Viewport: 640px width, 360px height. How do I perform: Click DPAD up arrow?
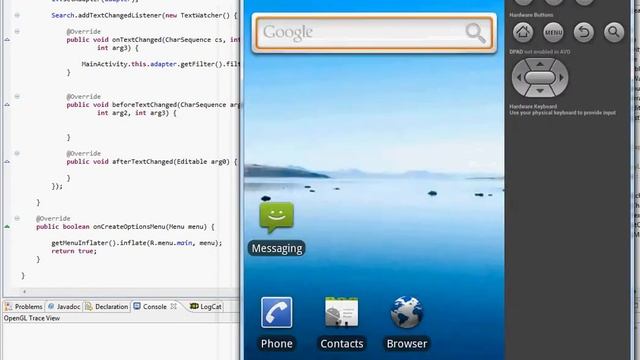pos(540,64)
